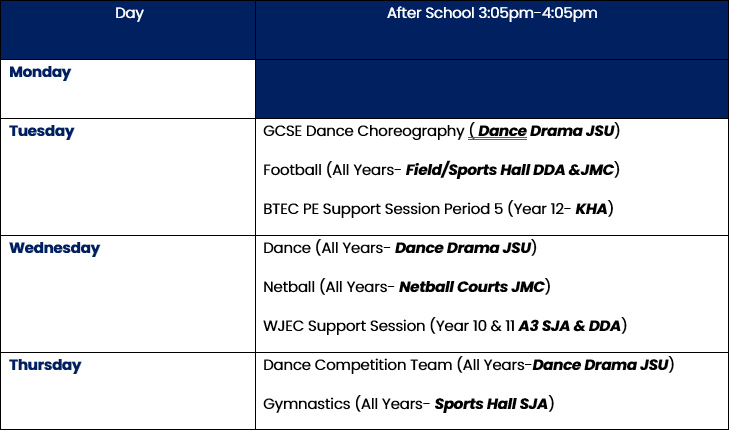This screenshot has width=729, height=430.
Task: Click the empty Monday activities cell
Action: (492, 89)
